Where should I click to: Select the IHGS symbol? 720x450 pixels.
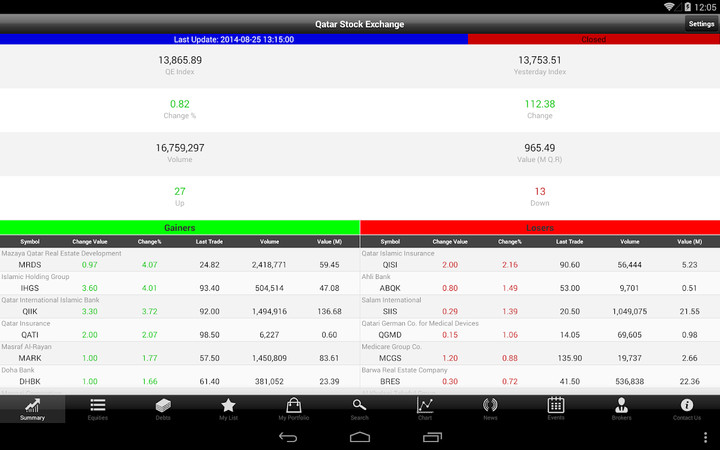30,288
